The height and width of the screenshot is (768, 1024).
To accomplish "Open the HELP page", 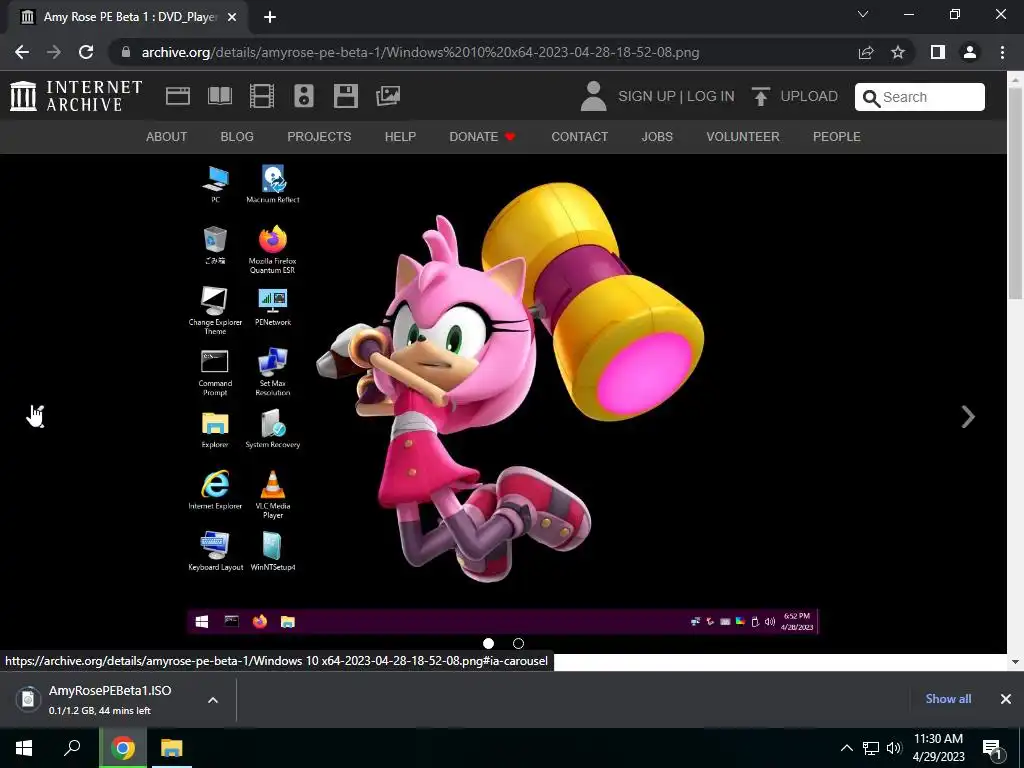I will [x=400, y=136].
